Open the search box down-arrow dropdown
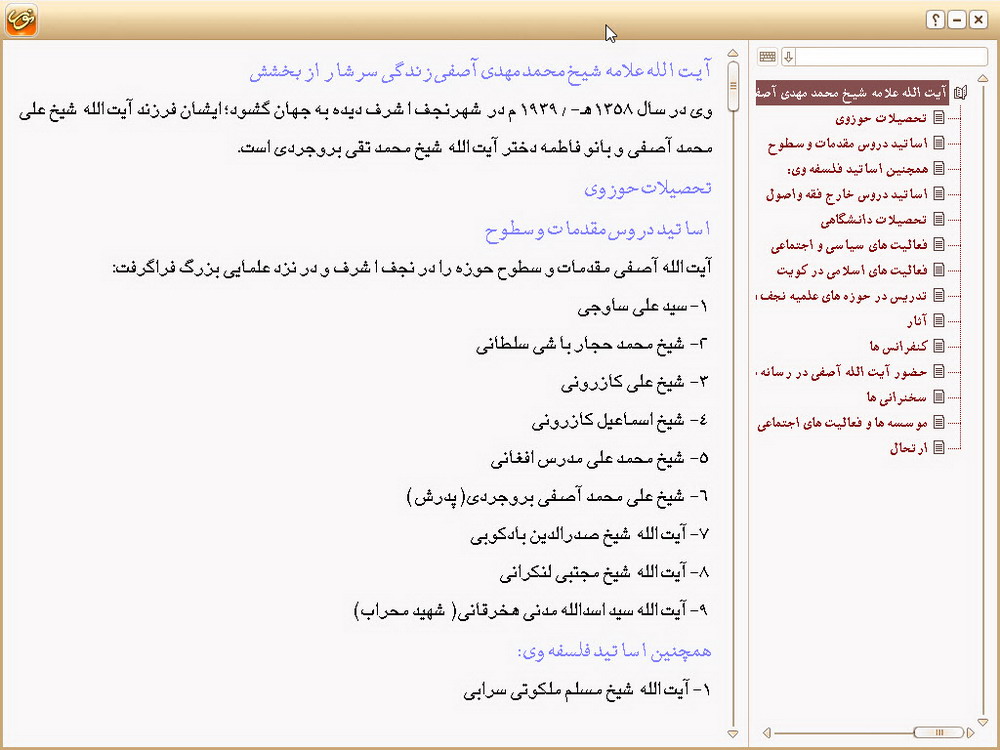The width and height of the screenshot is (1000, 750). pyautogui.click(x=788, y=57)
